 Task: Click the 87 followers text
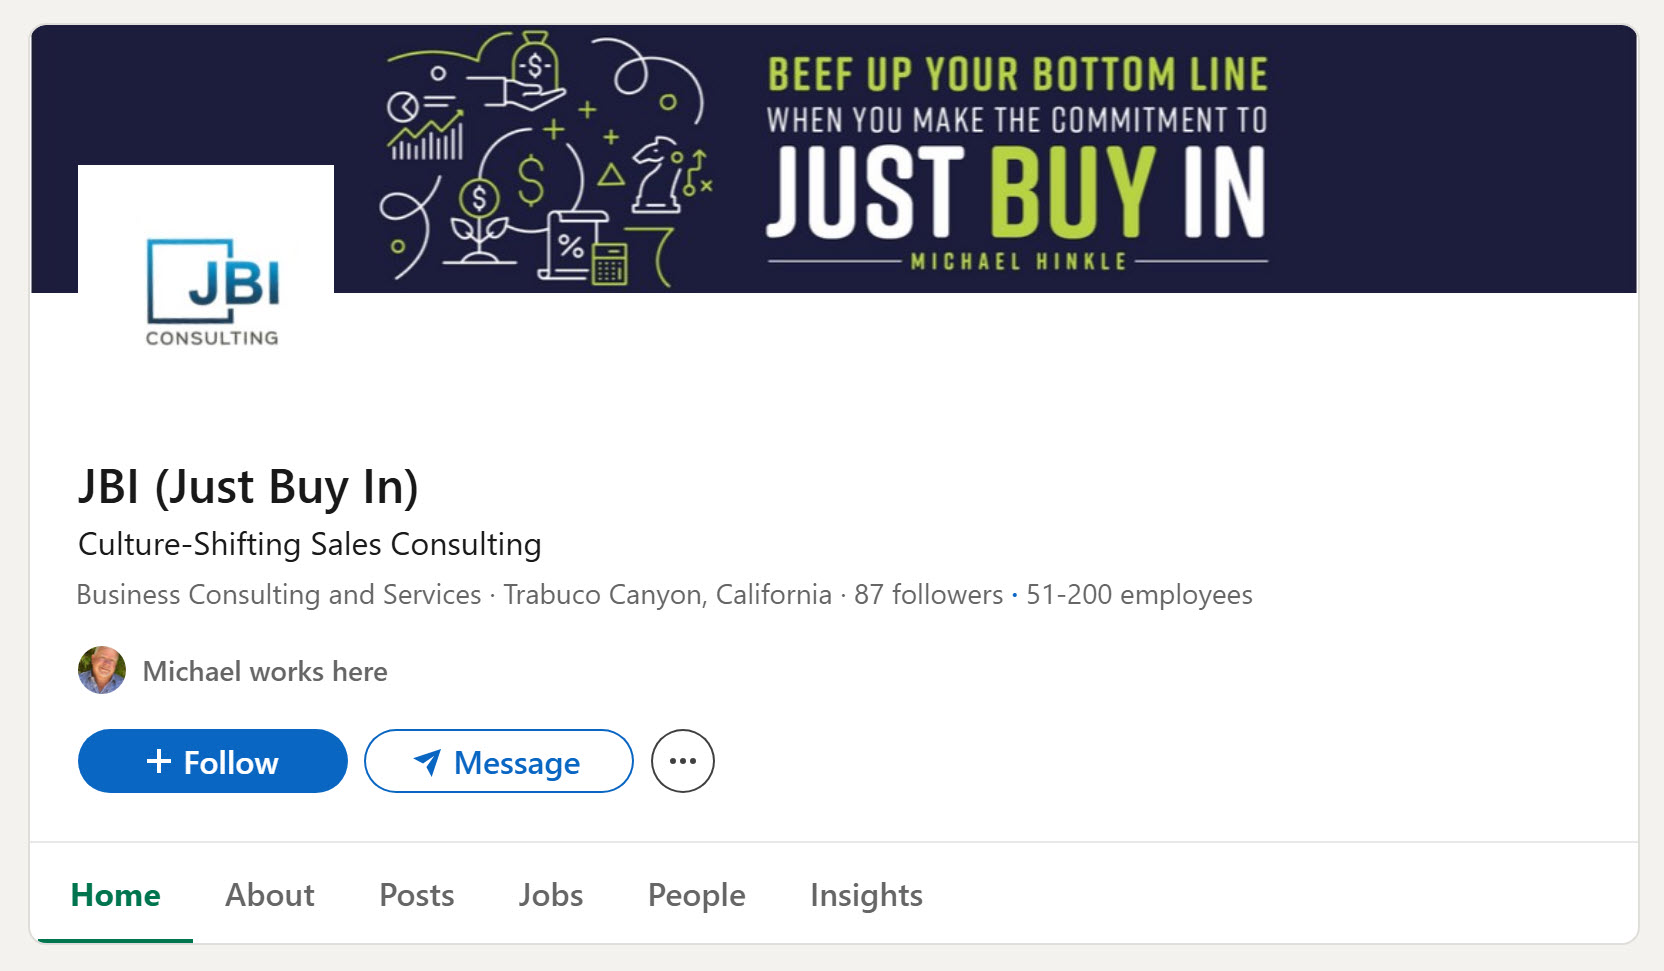click(x=928, y=595)
